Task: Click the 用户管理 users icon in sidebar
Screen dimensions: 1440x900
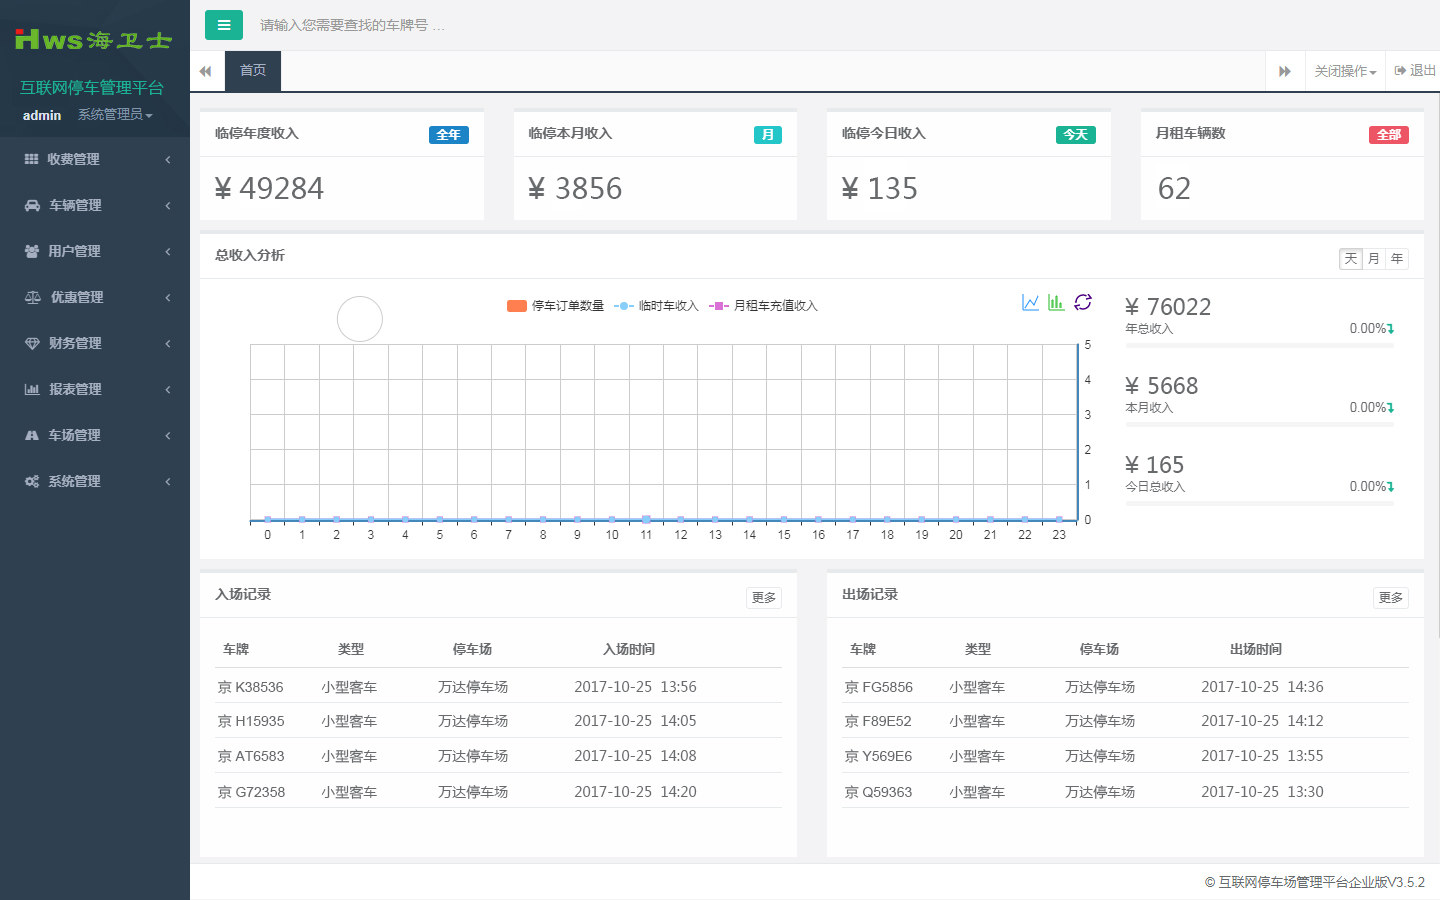Action: pyautogui.click(x=32, y=251)
